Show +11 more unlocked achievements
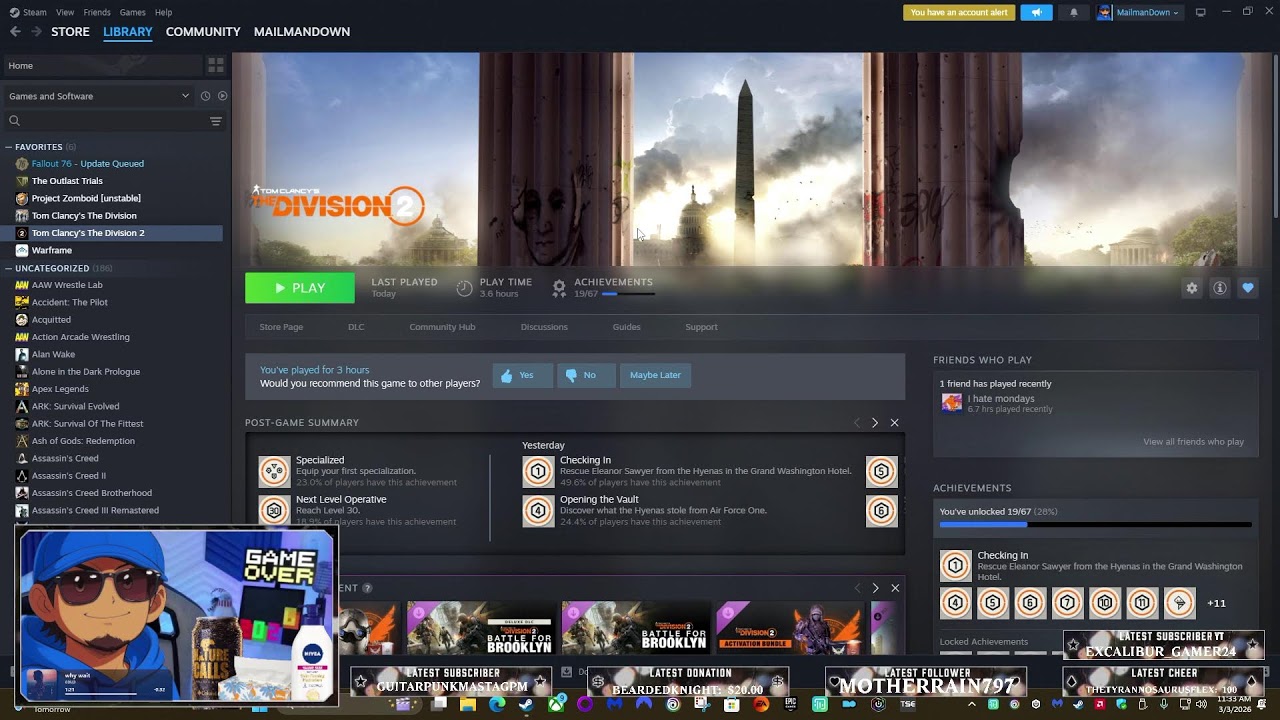This screenshot has width=1280, height=720. click(x=1216, y=603)
